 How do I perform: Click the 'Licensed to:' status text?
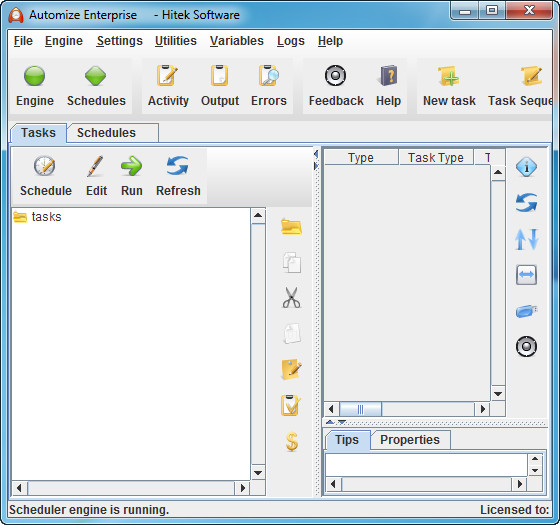click(514, 510)
